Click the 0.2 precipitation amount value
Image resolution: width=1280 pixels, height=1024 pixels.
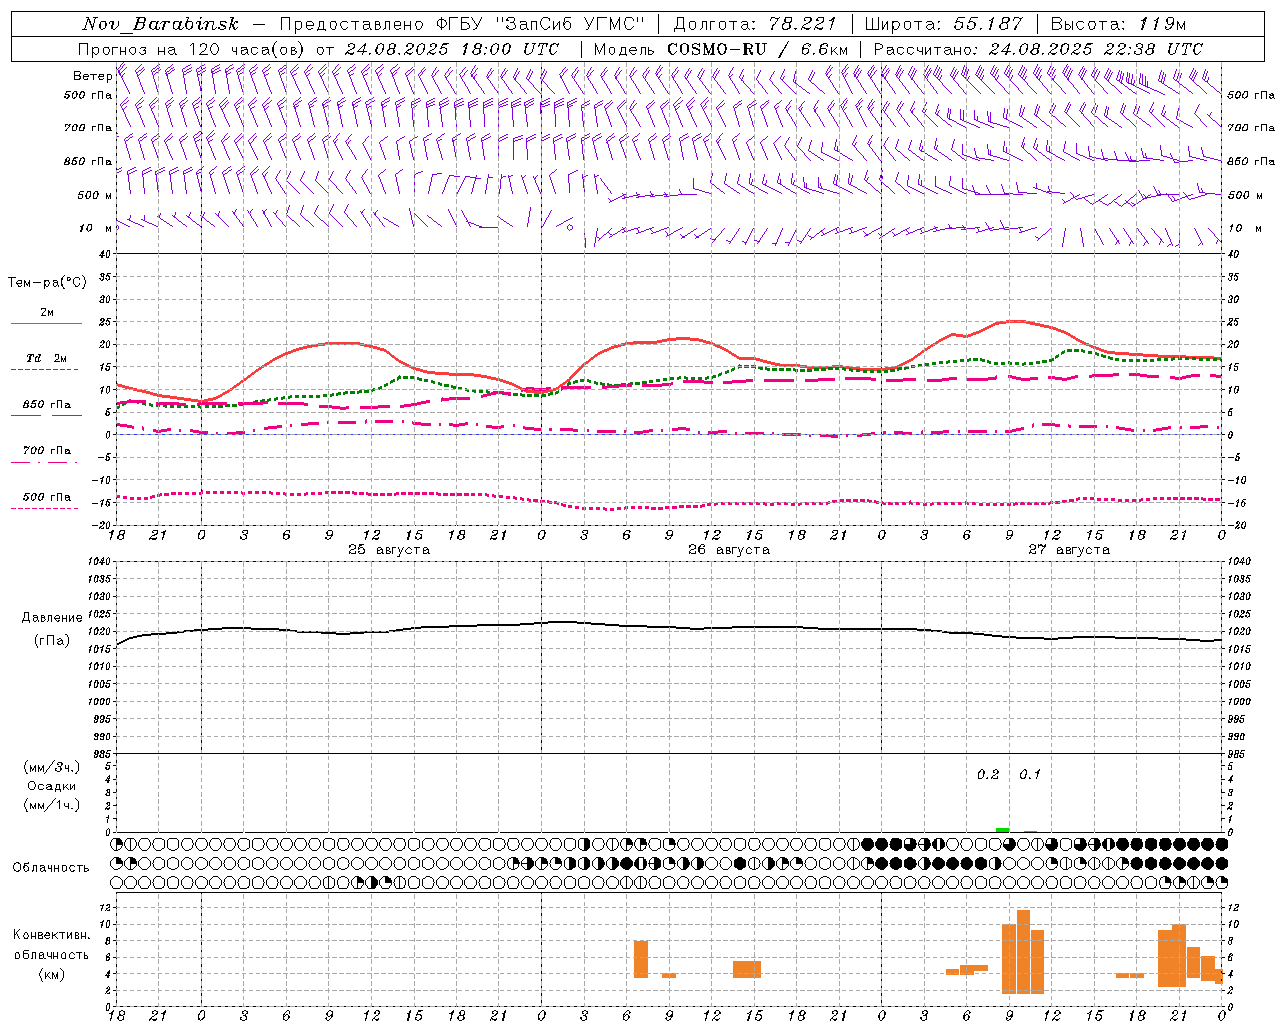point(988,775)
